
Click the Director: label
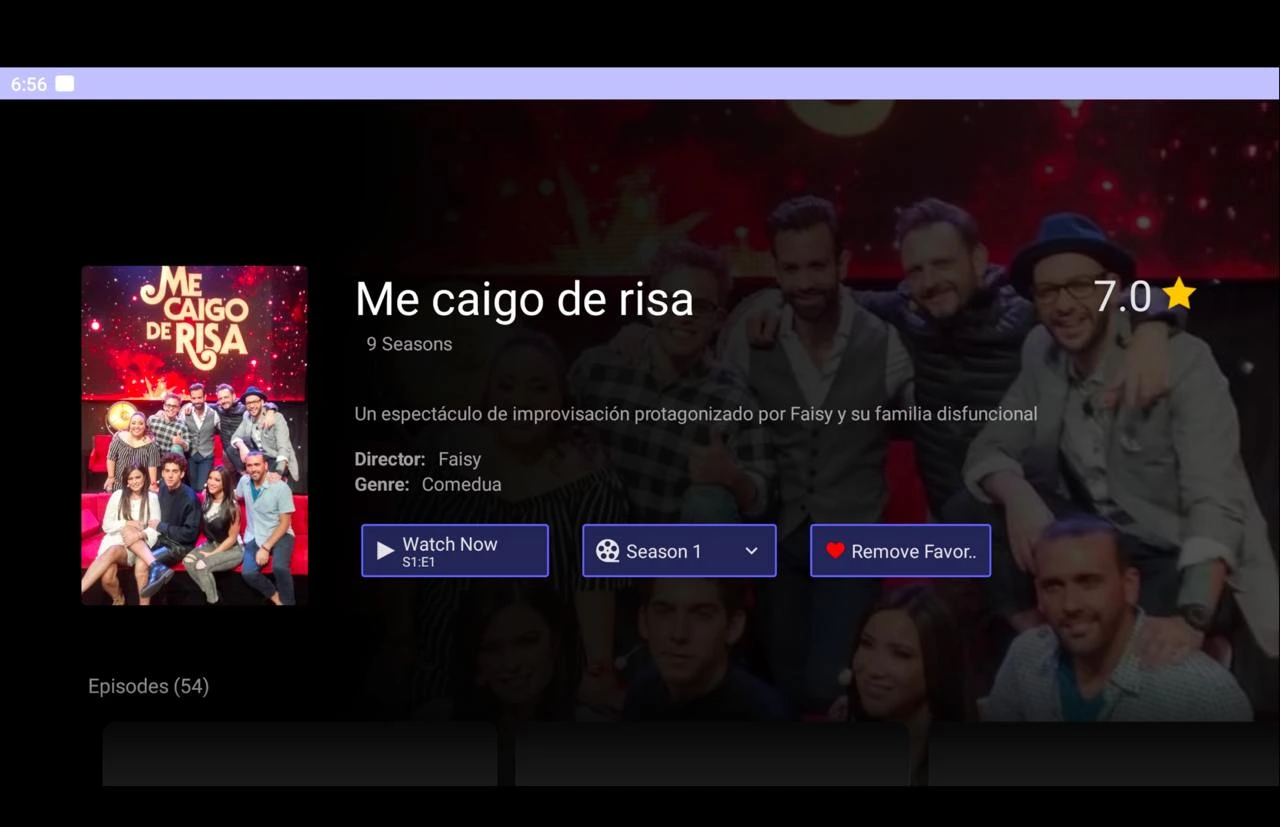pyautogui.click(x=390, y=460)
